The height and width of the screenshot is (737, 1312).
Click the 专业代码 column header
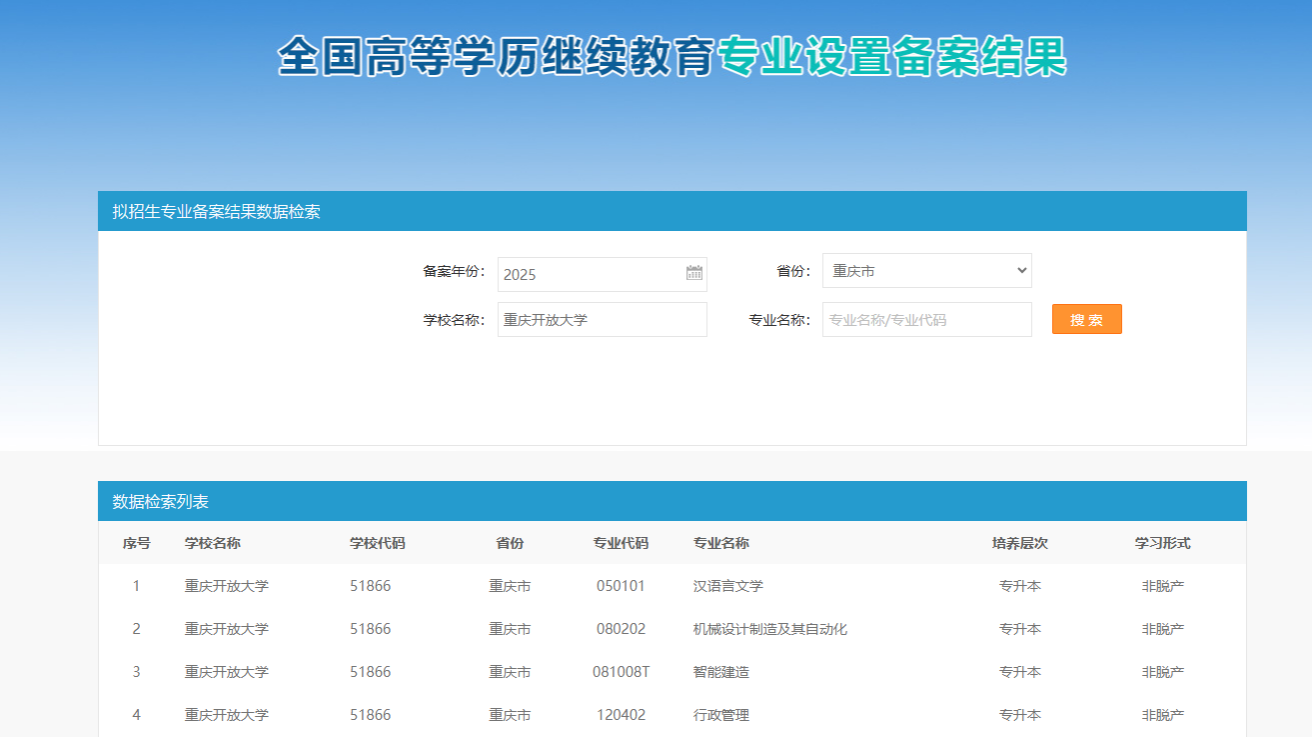click(x=620, y=543)
